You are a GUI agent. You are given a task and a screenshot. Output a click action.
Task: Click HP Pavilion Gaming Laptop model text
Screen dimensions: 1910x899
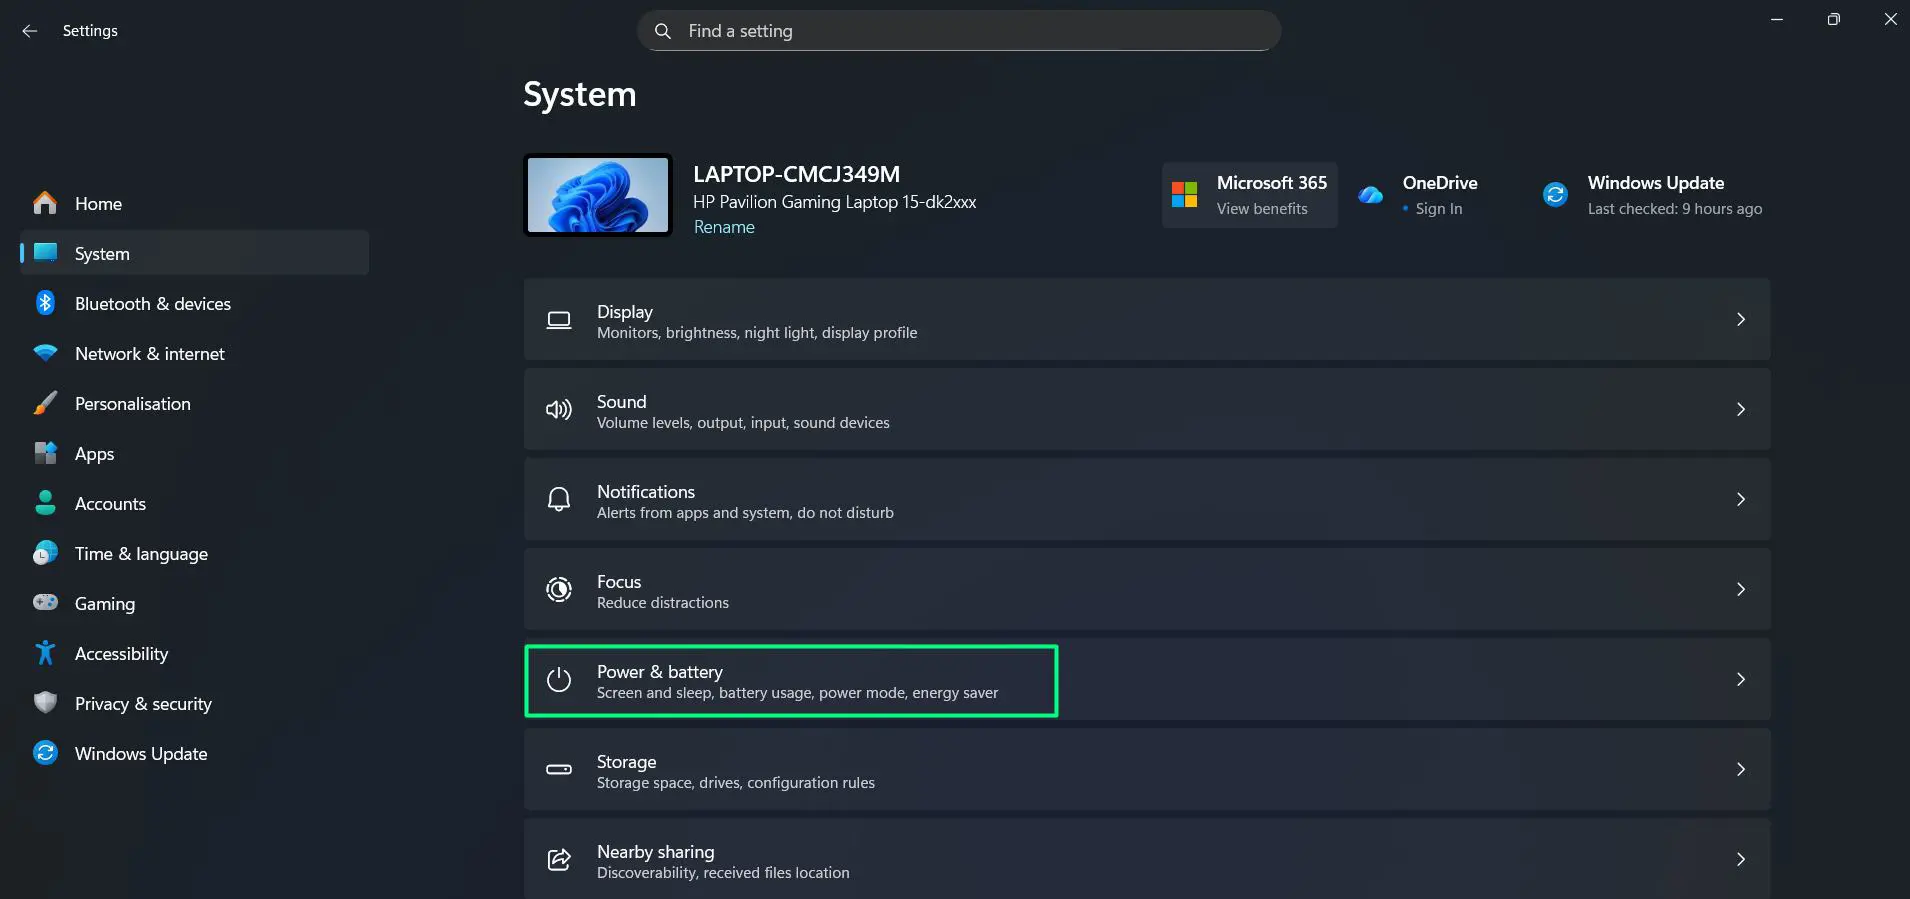pos(835,202)
